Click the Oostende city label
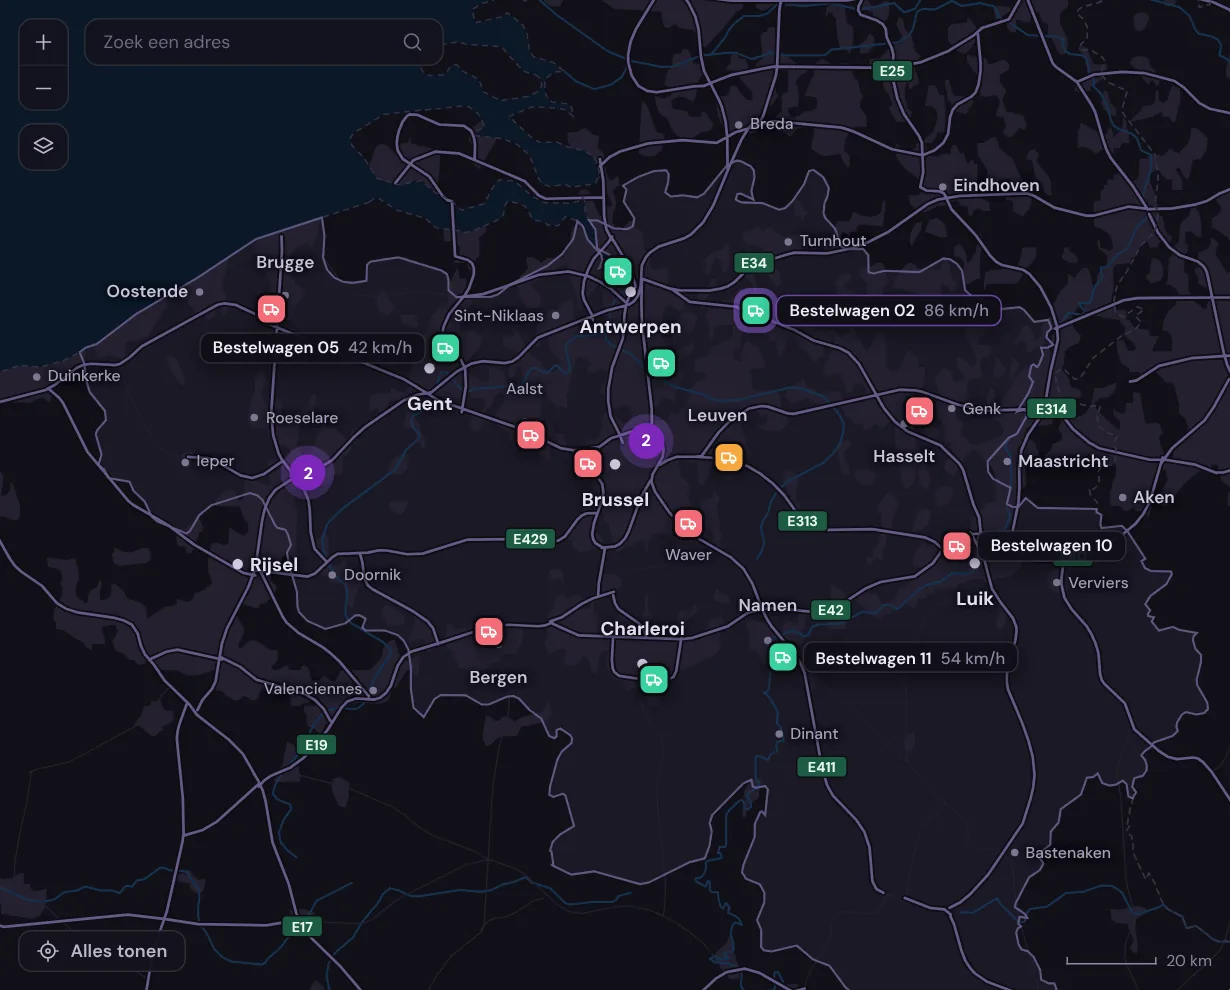Screen dimensions: 1230x990 147,291
